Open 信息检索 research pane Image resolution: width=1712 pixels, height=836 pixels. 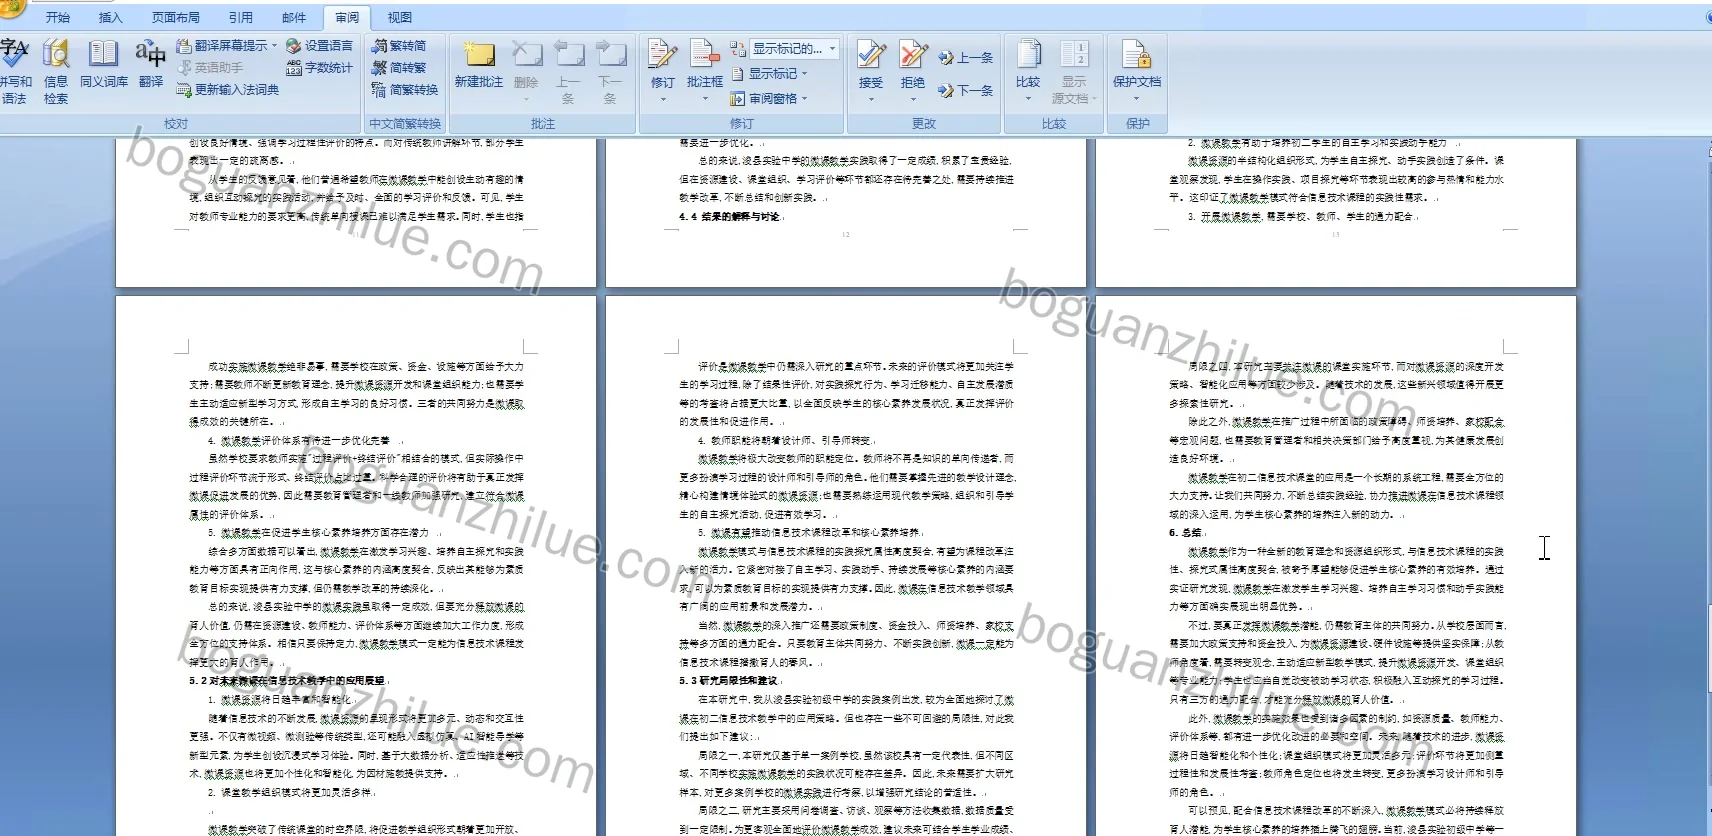[x=56, y=71]
